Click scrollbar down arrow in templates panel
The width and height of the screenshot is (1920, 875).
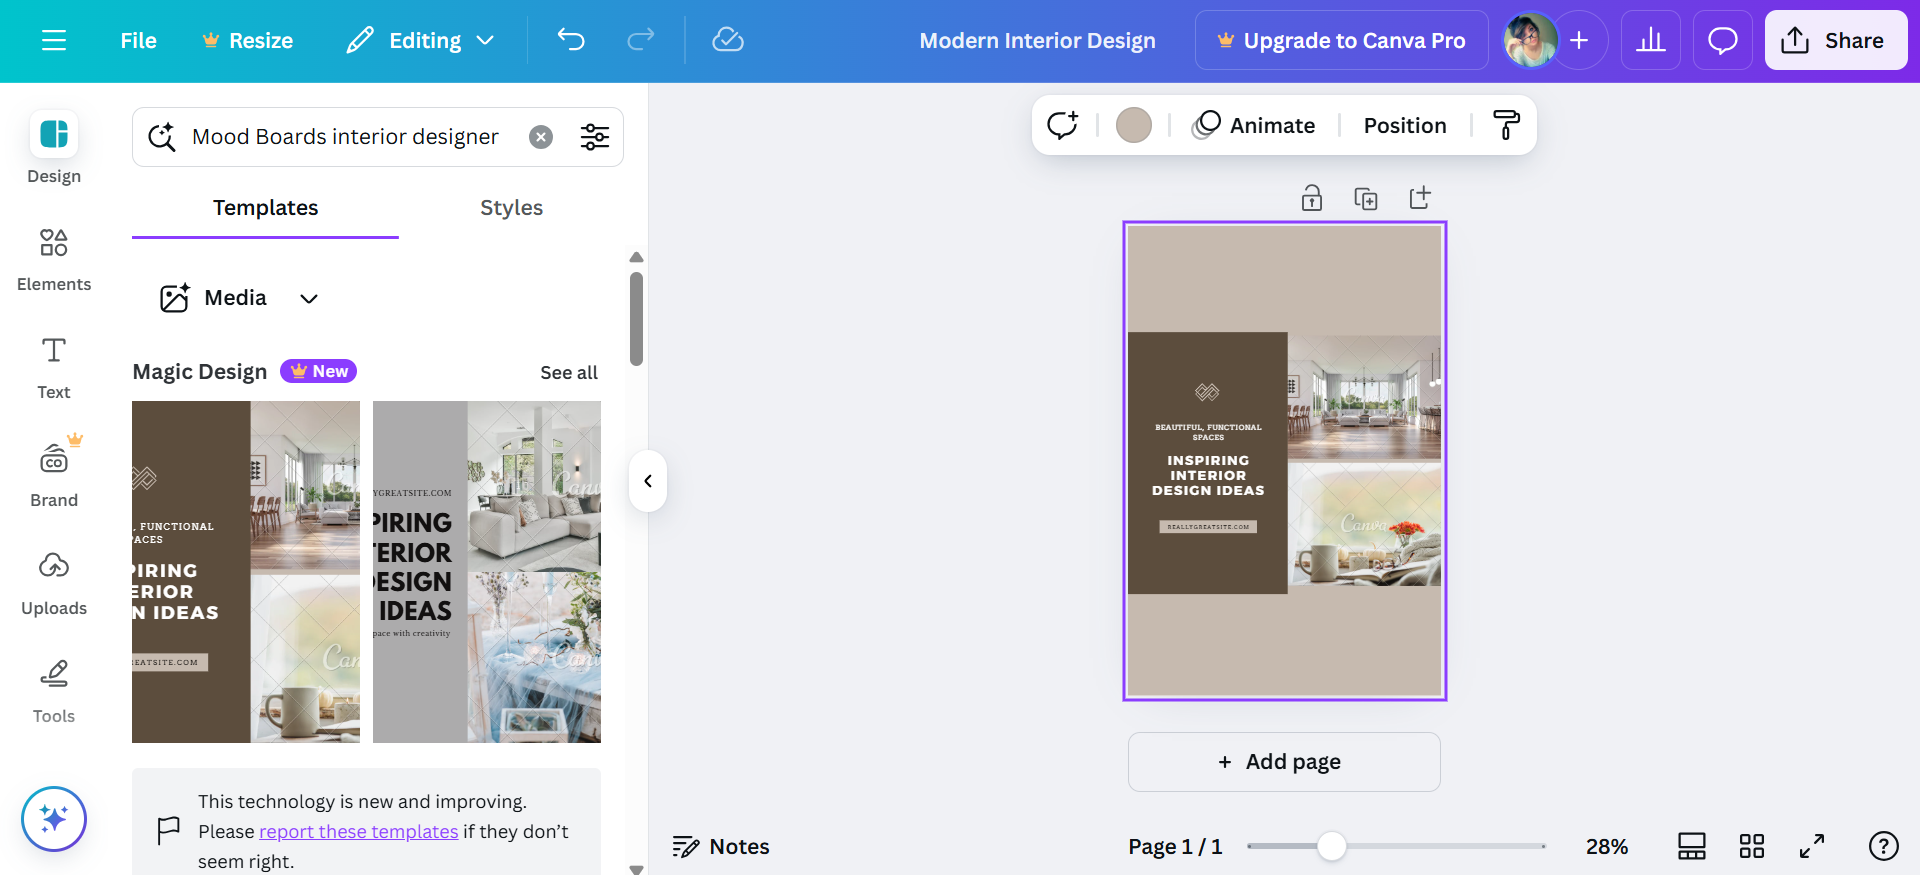tap(636, 869)
